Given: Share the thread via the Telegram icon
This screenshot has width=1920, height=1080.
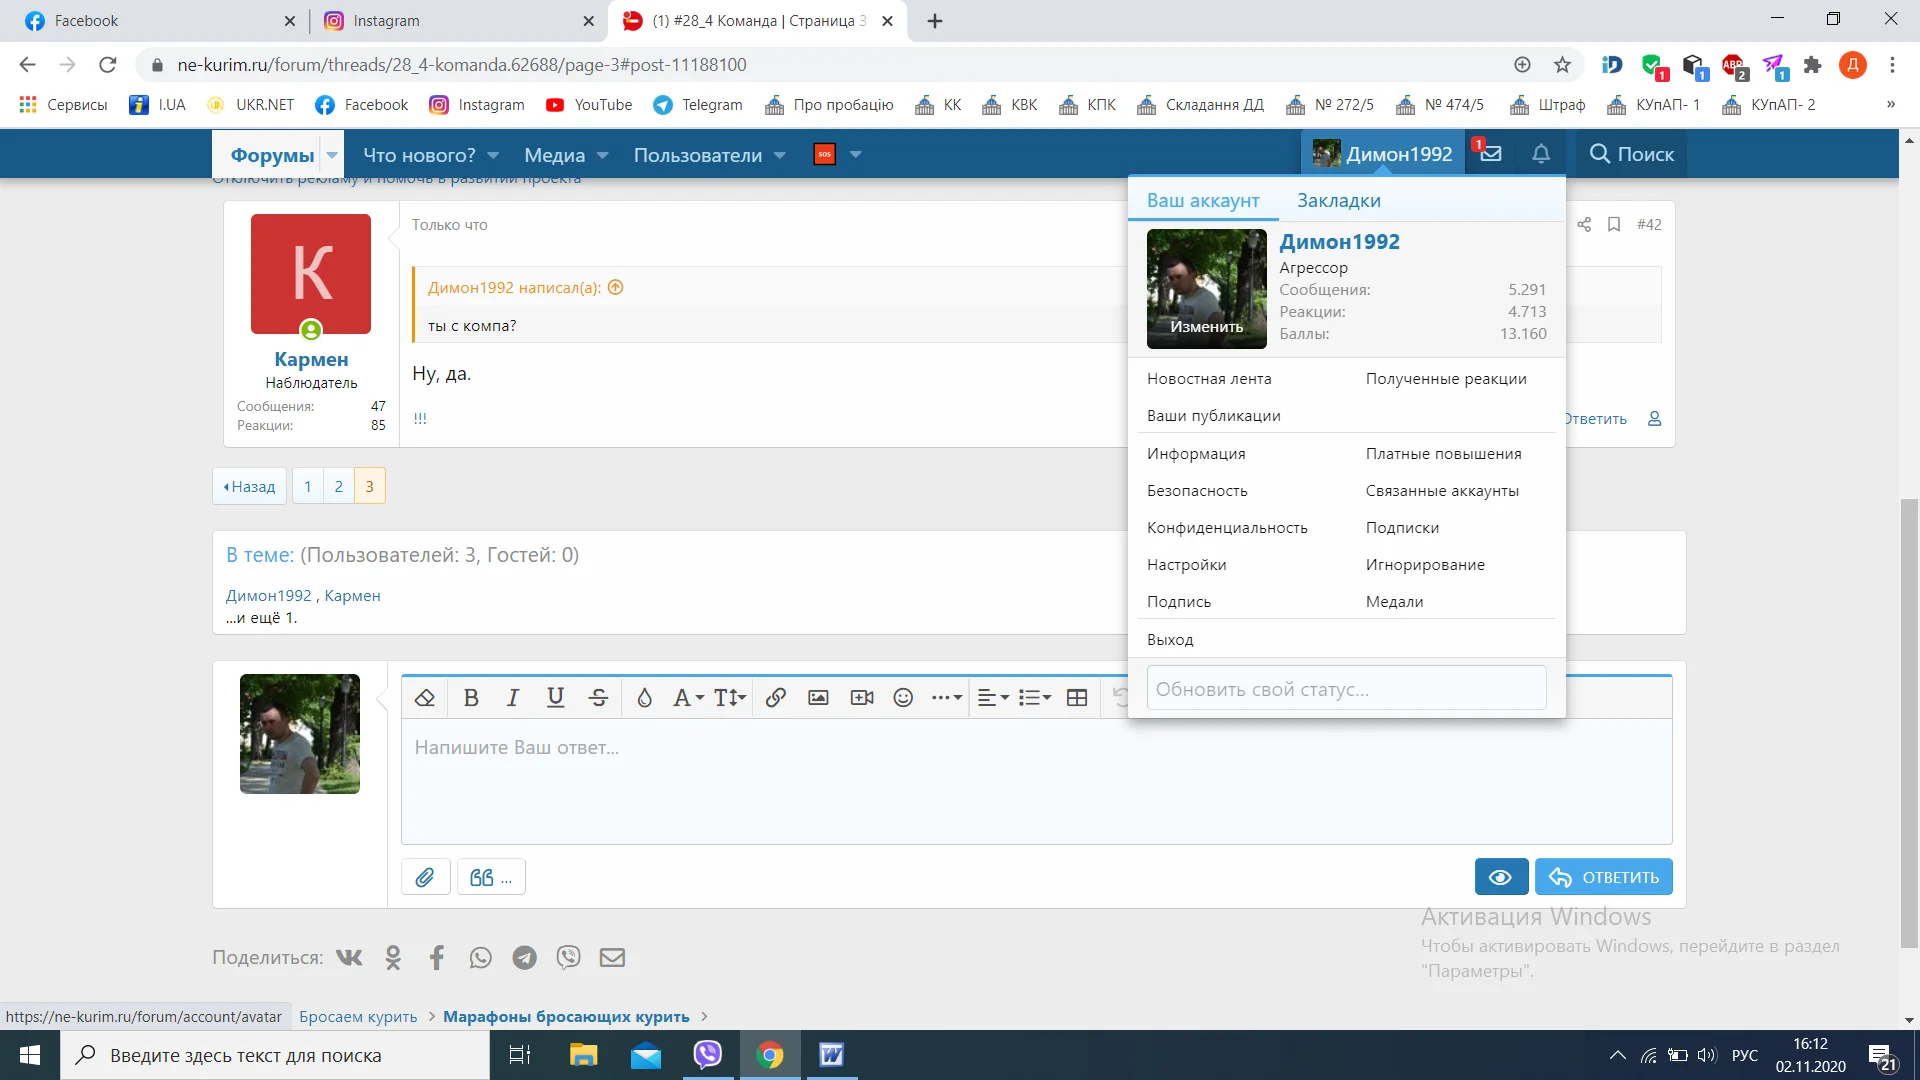Looking at the screenshot, I should tap(524, 958).
